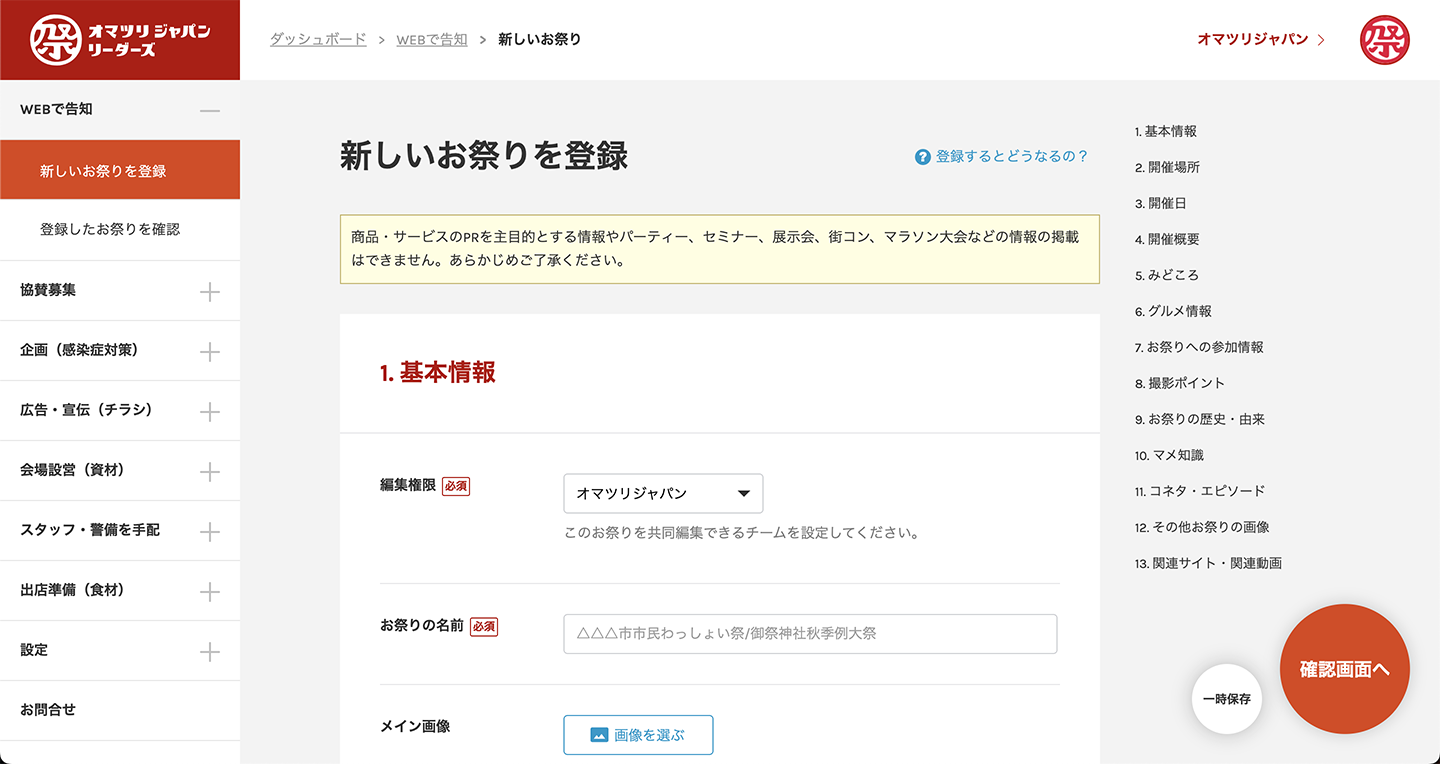Viewport: 1440px width, 764px height.
Task: Open the 編集権限 team dropdown
Action: (663, 494)
